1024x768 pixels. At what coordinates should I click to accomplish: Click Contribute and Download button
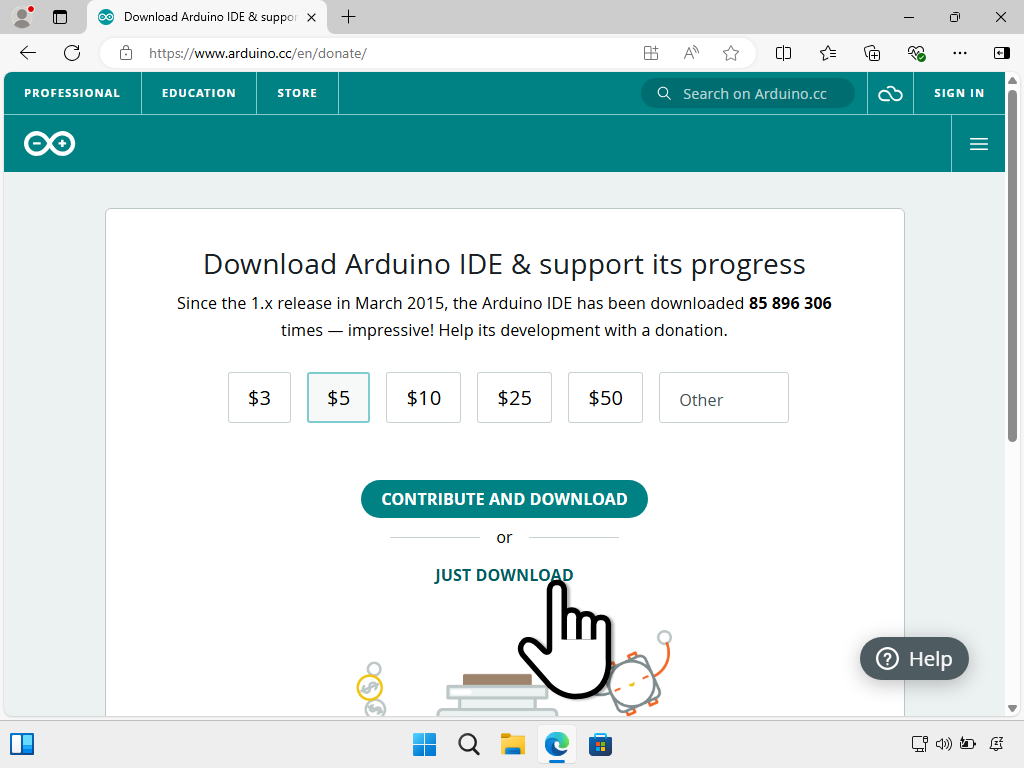pyautogui.click(x=504, y=499)
